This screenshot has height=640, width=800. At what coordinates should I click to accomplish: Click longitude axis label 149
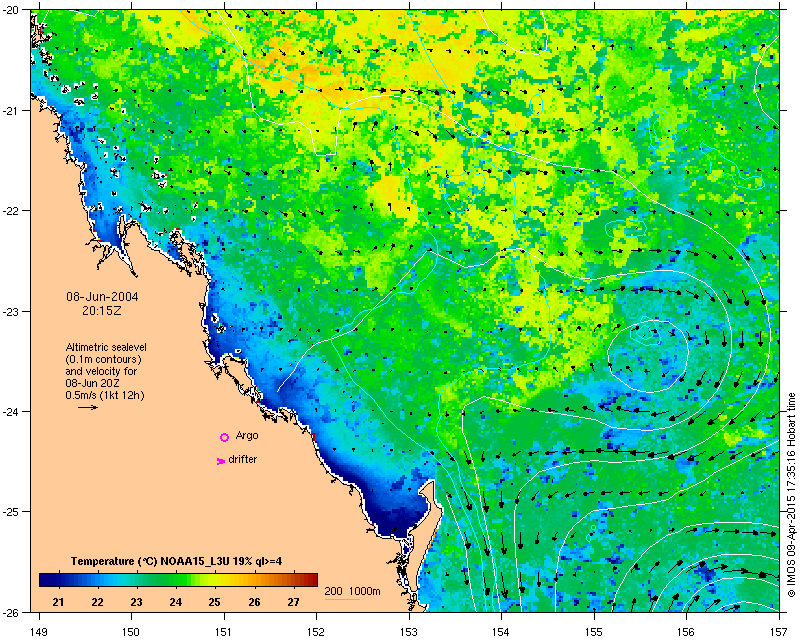pos(39,632)
